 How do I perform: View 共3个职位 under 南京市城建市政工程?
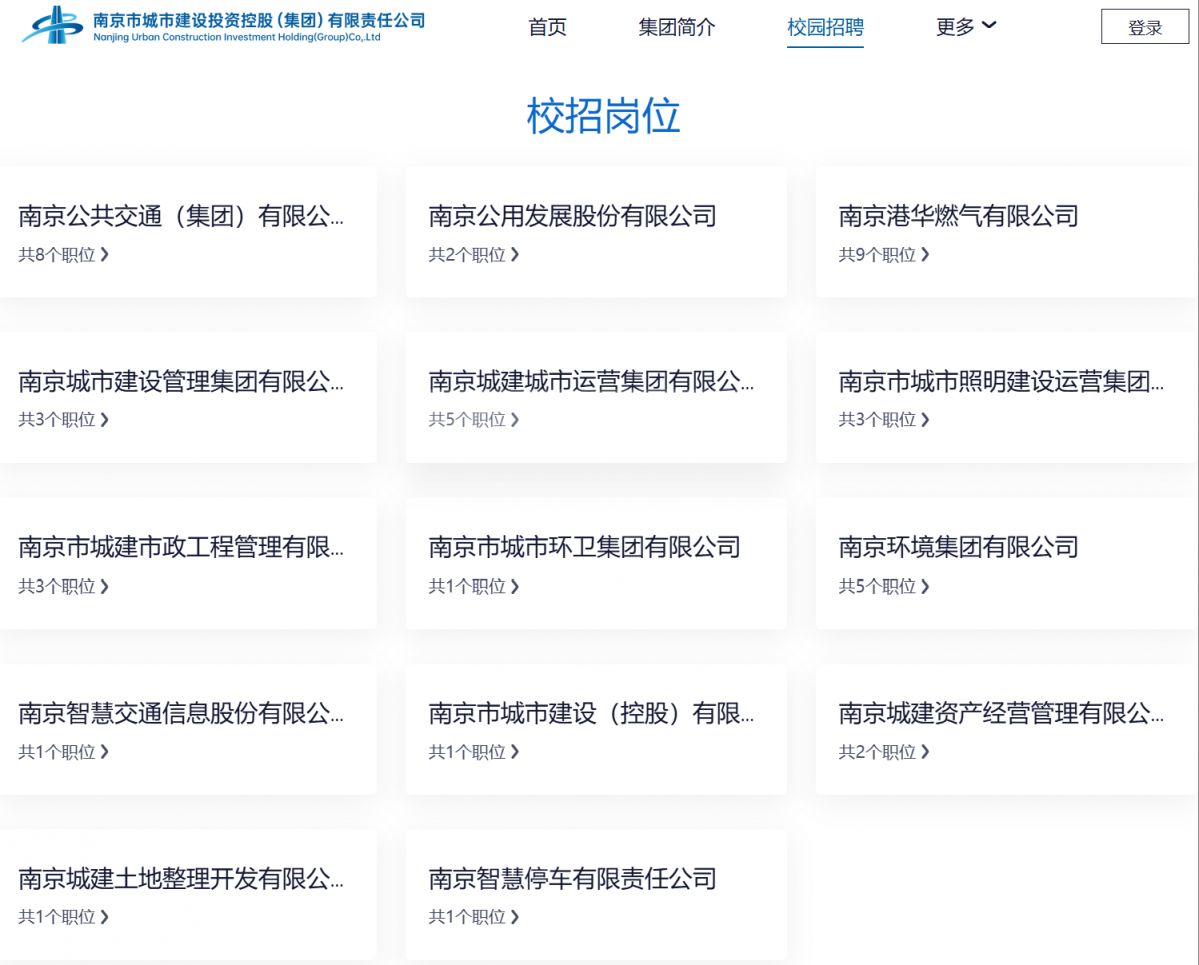coord(63,586)
